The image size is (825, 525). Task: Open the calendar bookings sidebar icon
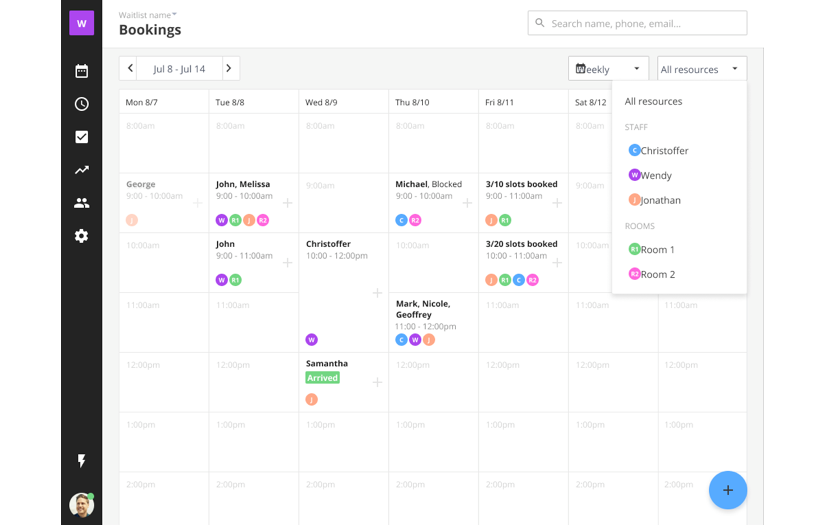tap(82, 71)
